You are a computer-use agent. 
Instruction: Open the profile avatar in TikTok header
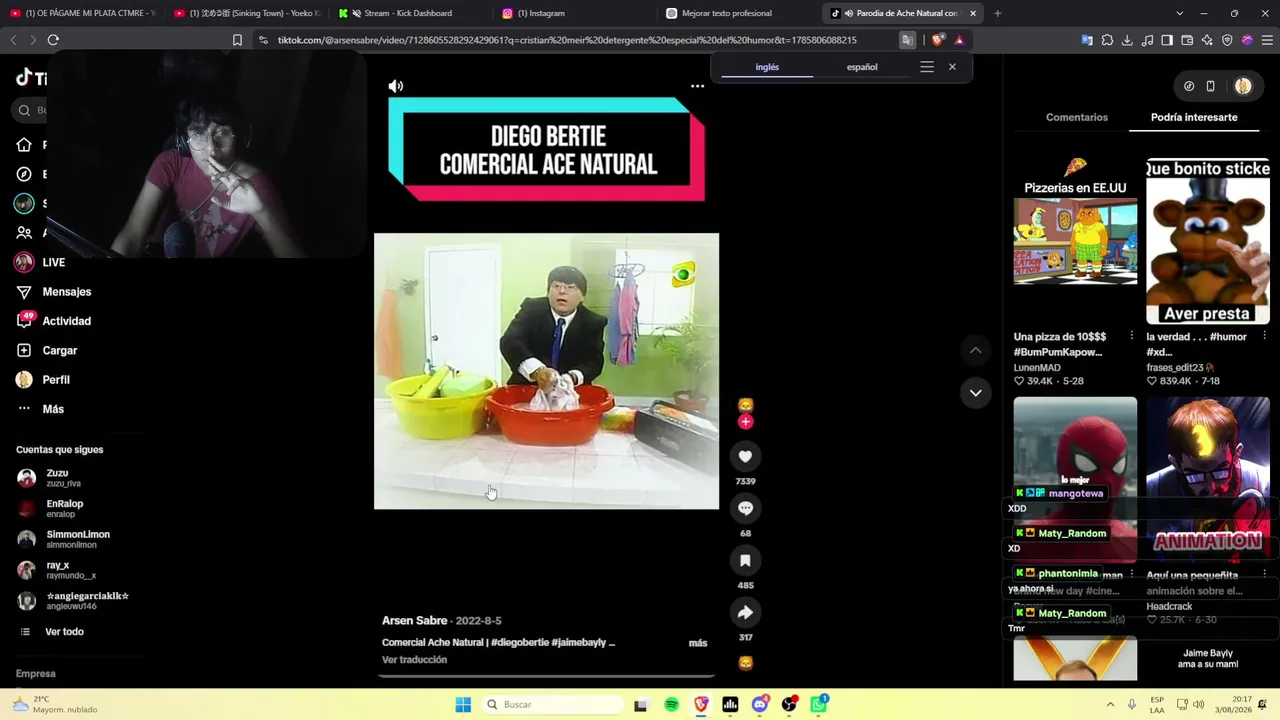[1243, 86]
